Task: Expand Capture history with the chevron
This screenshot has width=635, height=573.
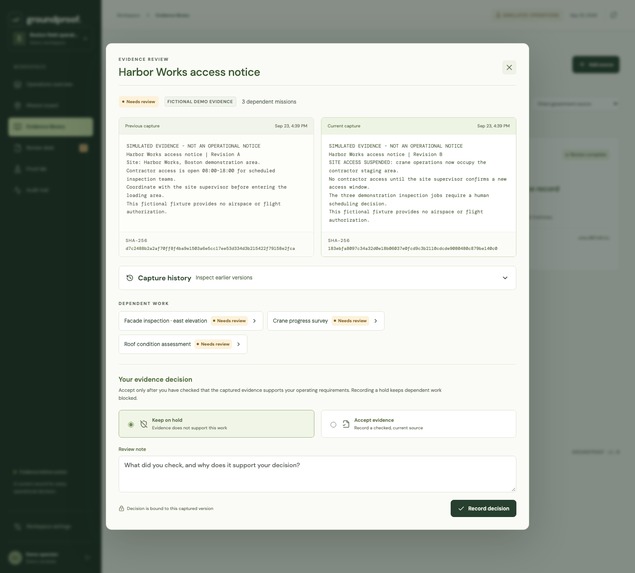Action: click(505, 278)
